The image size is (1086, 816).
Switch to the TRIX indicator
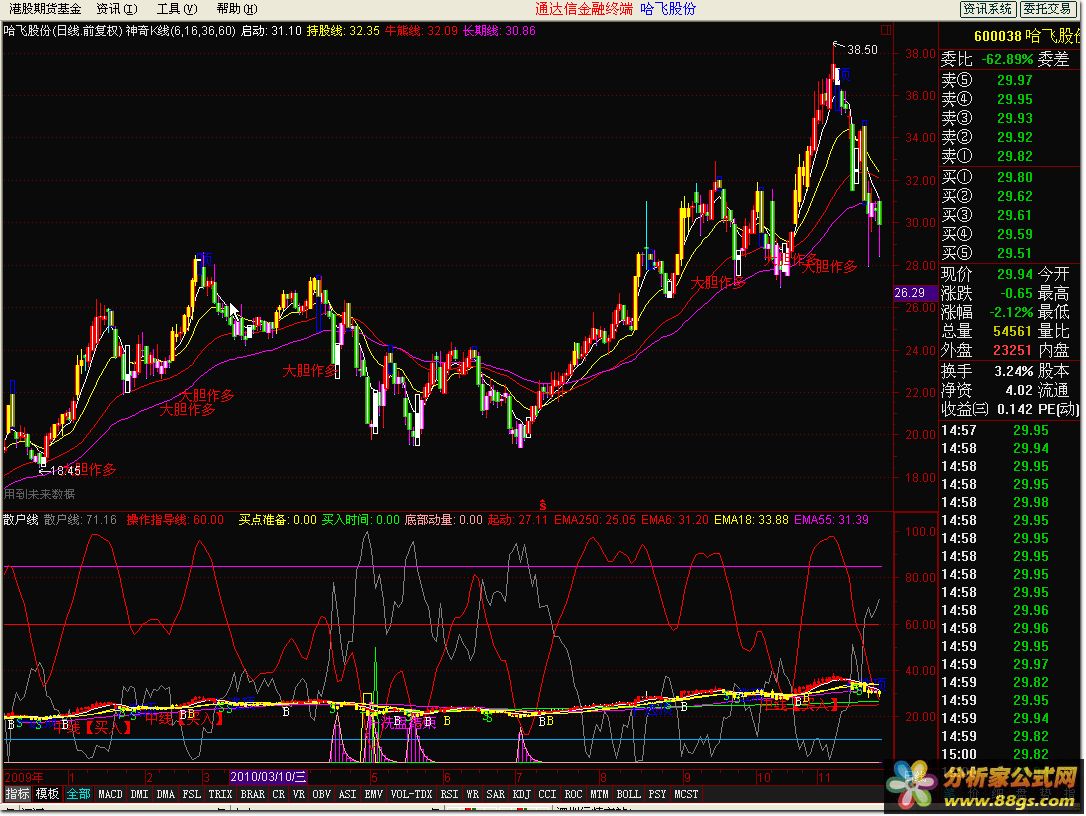click(x=220, y=794)
